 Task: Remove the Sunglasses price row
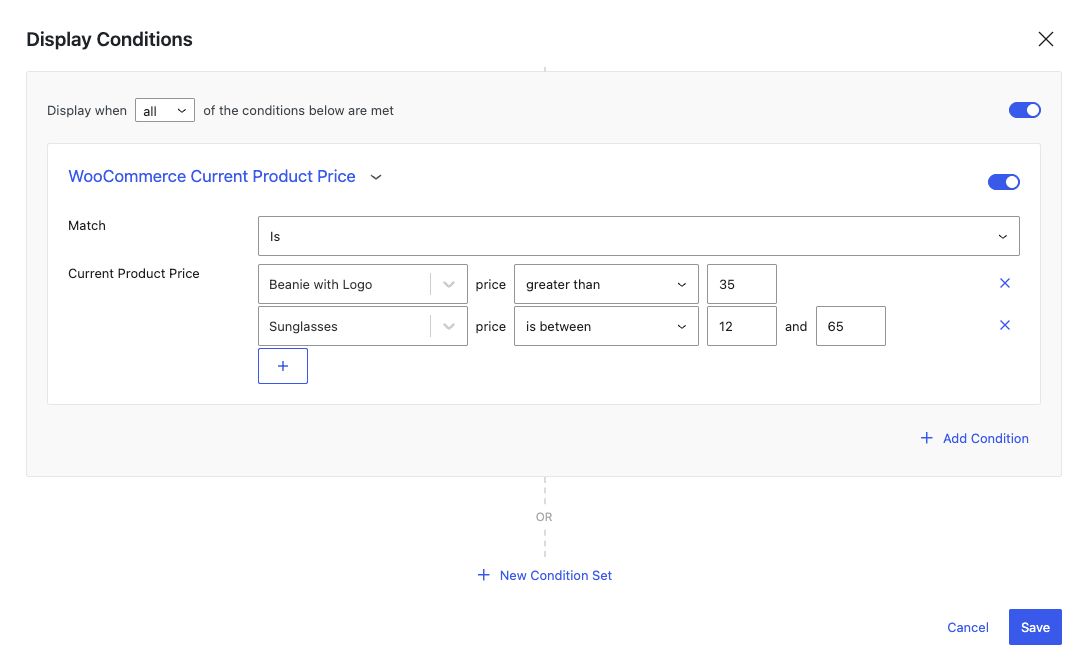point(1004,325)
